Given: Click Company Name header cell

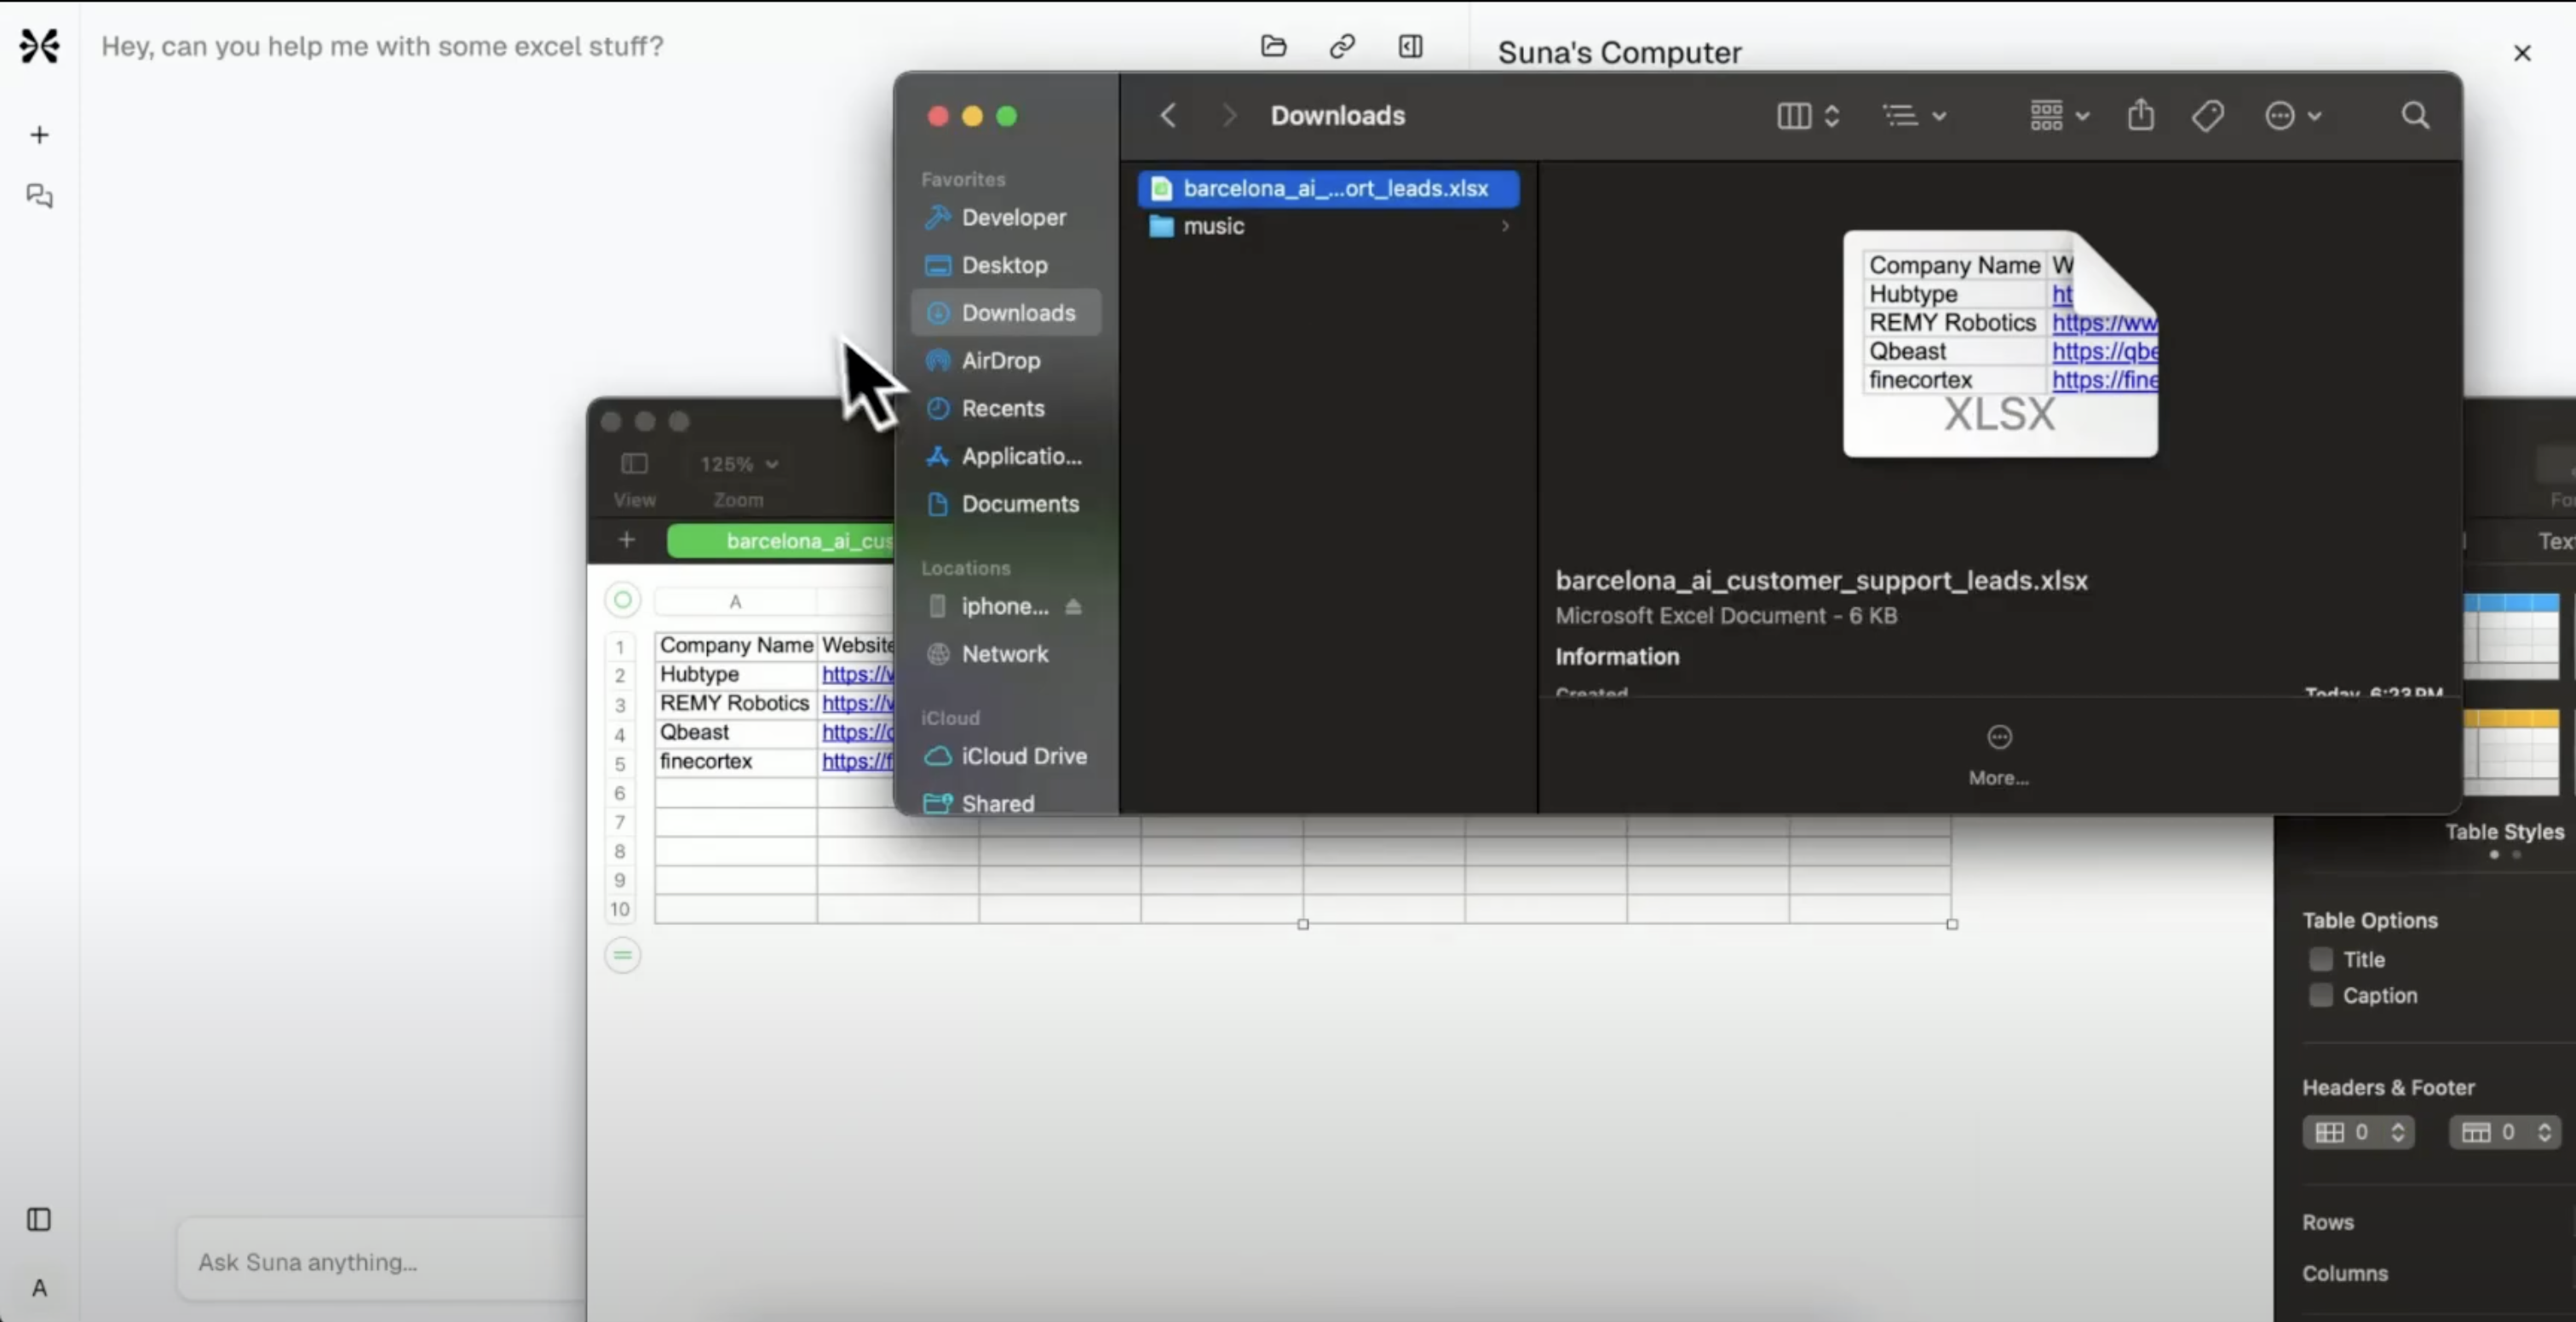Looking at the screenshot, I should (736, 645).
